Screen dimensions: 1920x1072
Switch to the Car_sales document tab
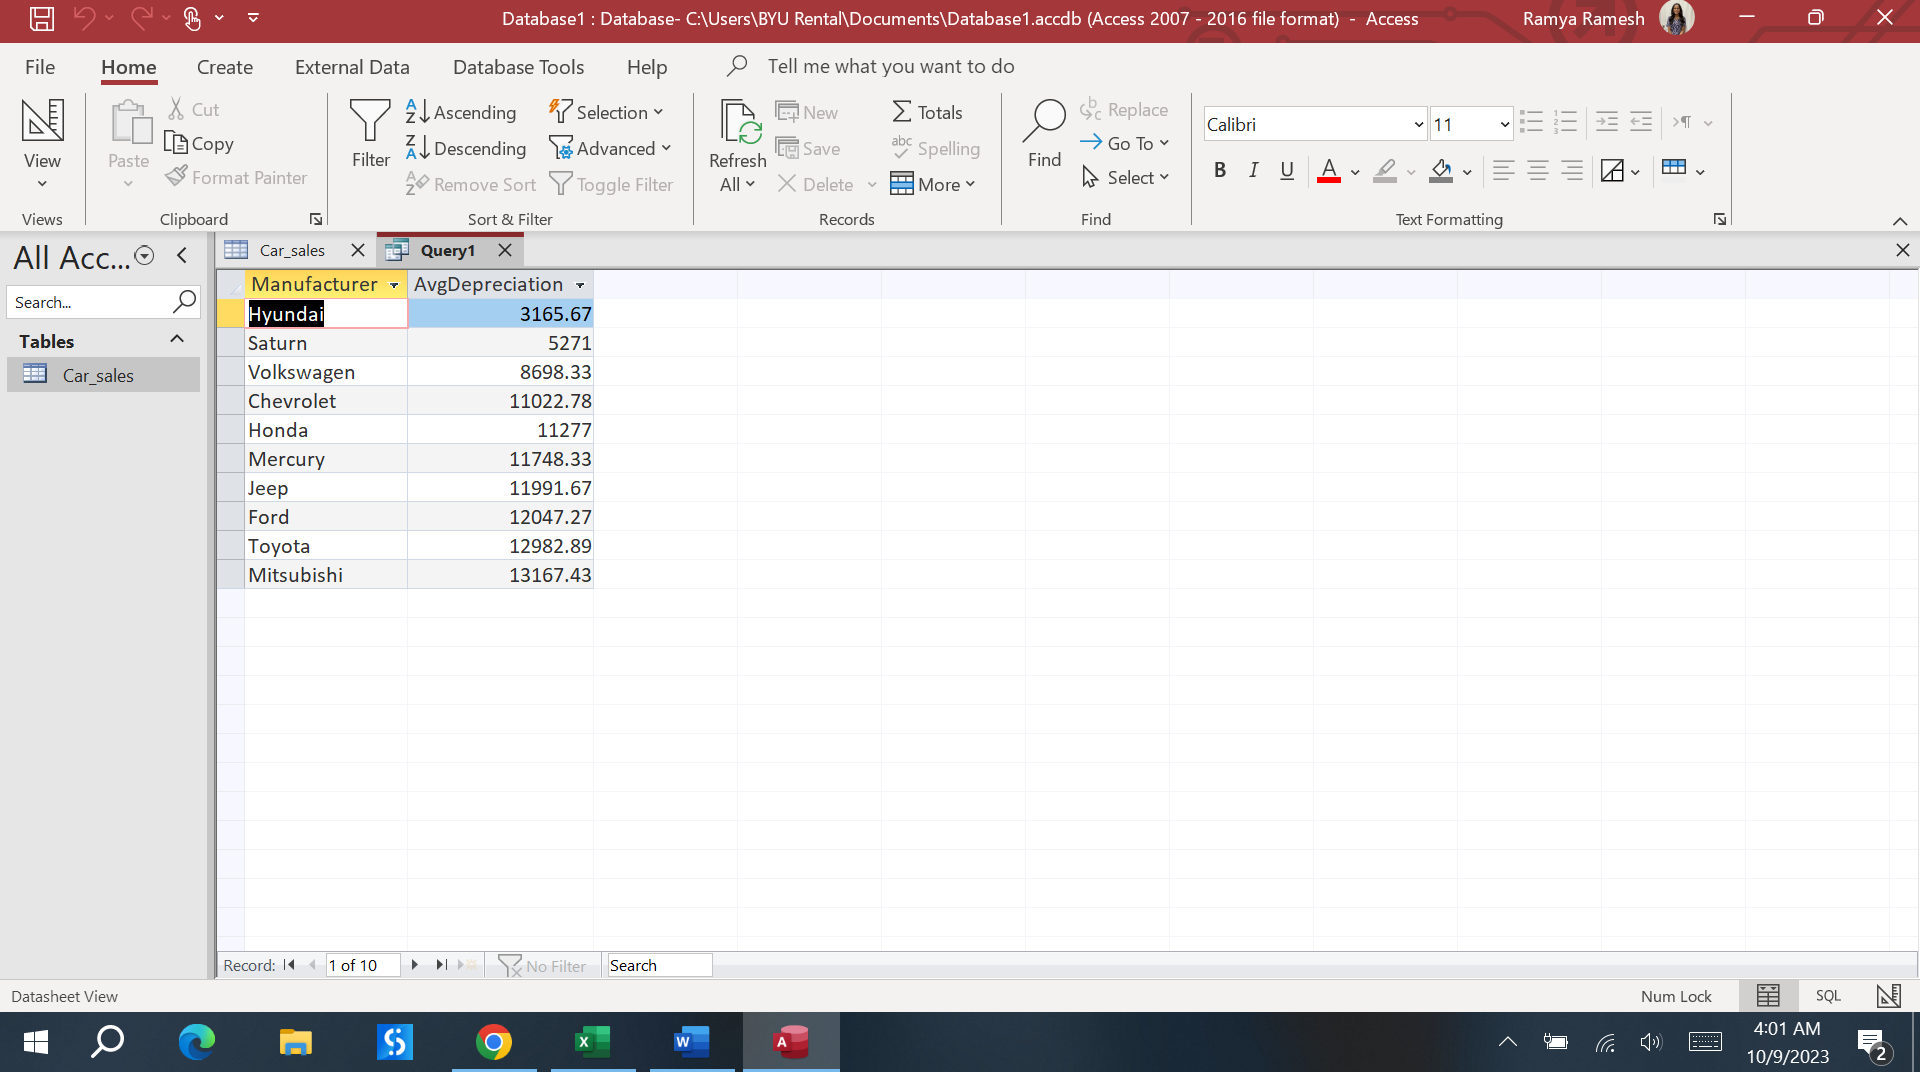[x=291, y=250]
